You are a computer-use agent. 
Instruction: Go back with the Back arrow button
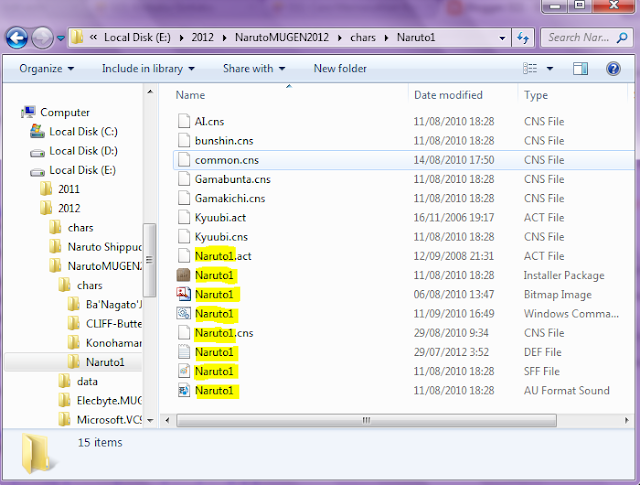(x=16, y=38)
